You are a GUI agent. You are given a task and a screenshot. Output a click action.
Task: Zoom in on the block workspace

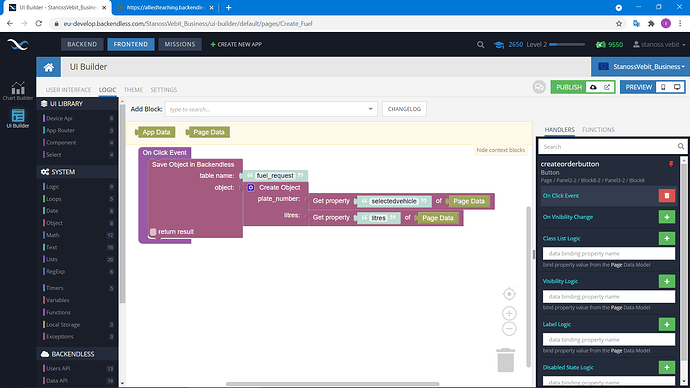pos(509,313)
